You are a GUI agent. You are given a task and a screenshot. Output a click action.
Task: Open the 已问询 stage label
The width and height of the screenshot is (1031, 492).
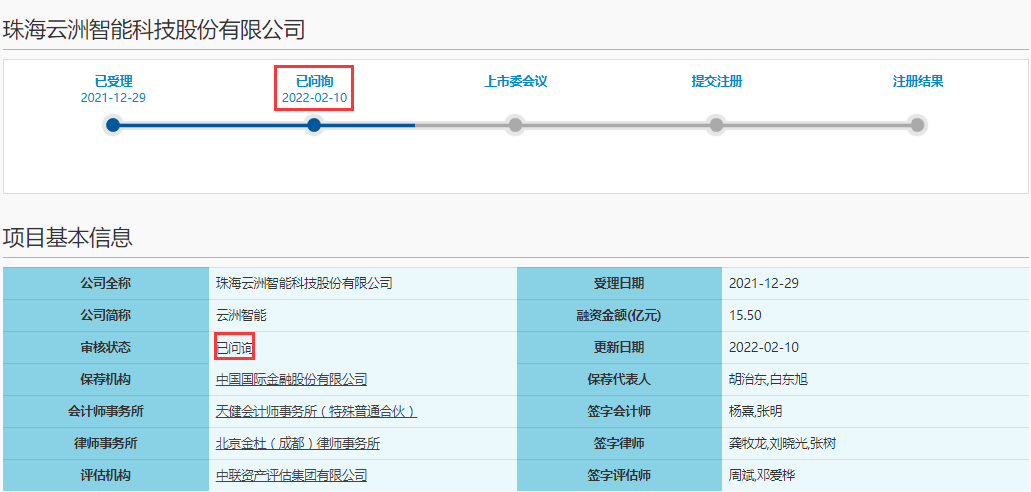(x=314, y=81)
